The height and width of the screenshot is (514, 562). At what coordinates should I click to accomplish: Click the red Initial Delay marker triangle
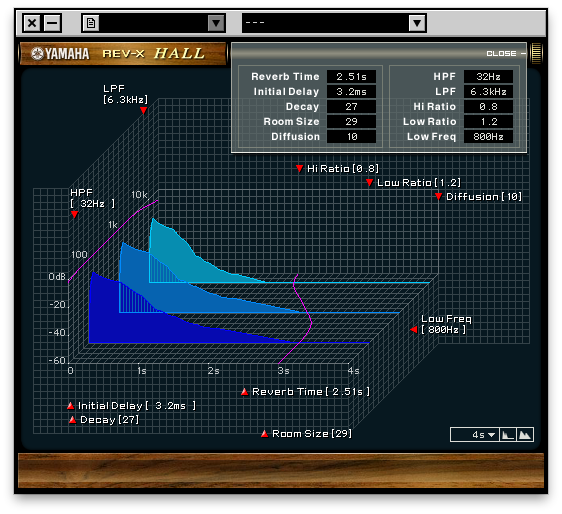point(71,405)
